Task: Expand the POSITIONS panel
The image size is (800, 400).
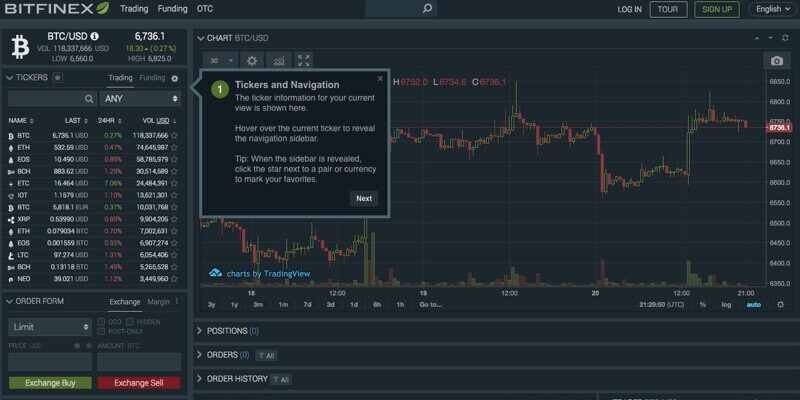Action: coord(199,331)
